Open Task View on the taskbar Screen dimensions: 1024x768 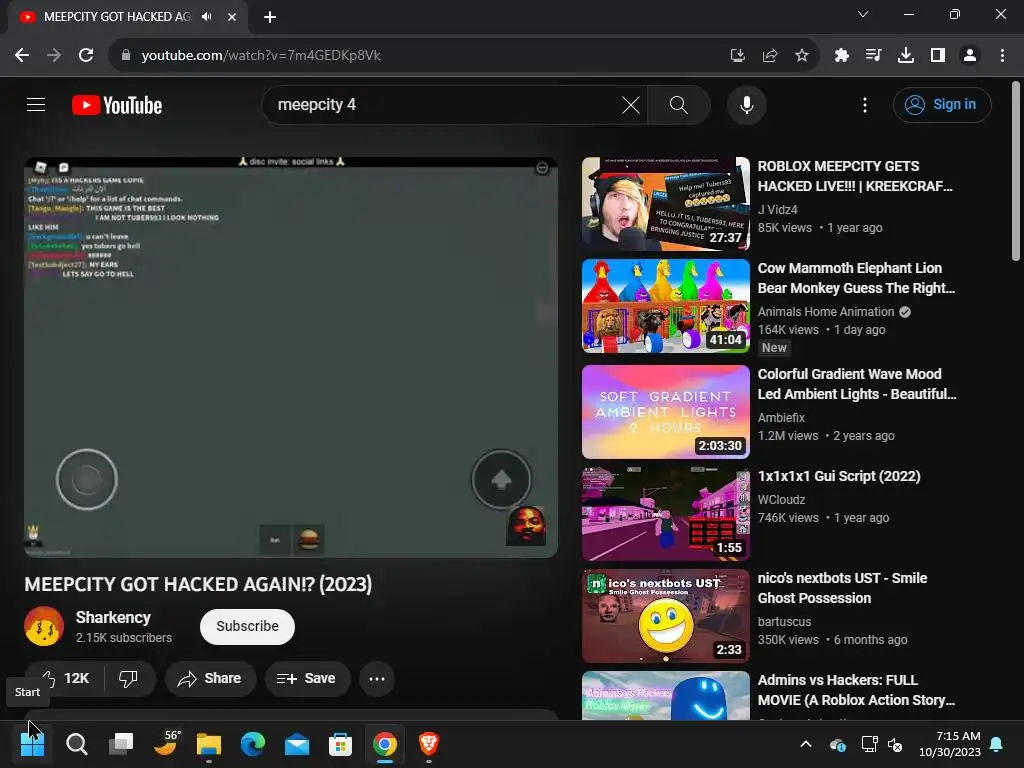pos(121,744)
